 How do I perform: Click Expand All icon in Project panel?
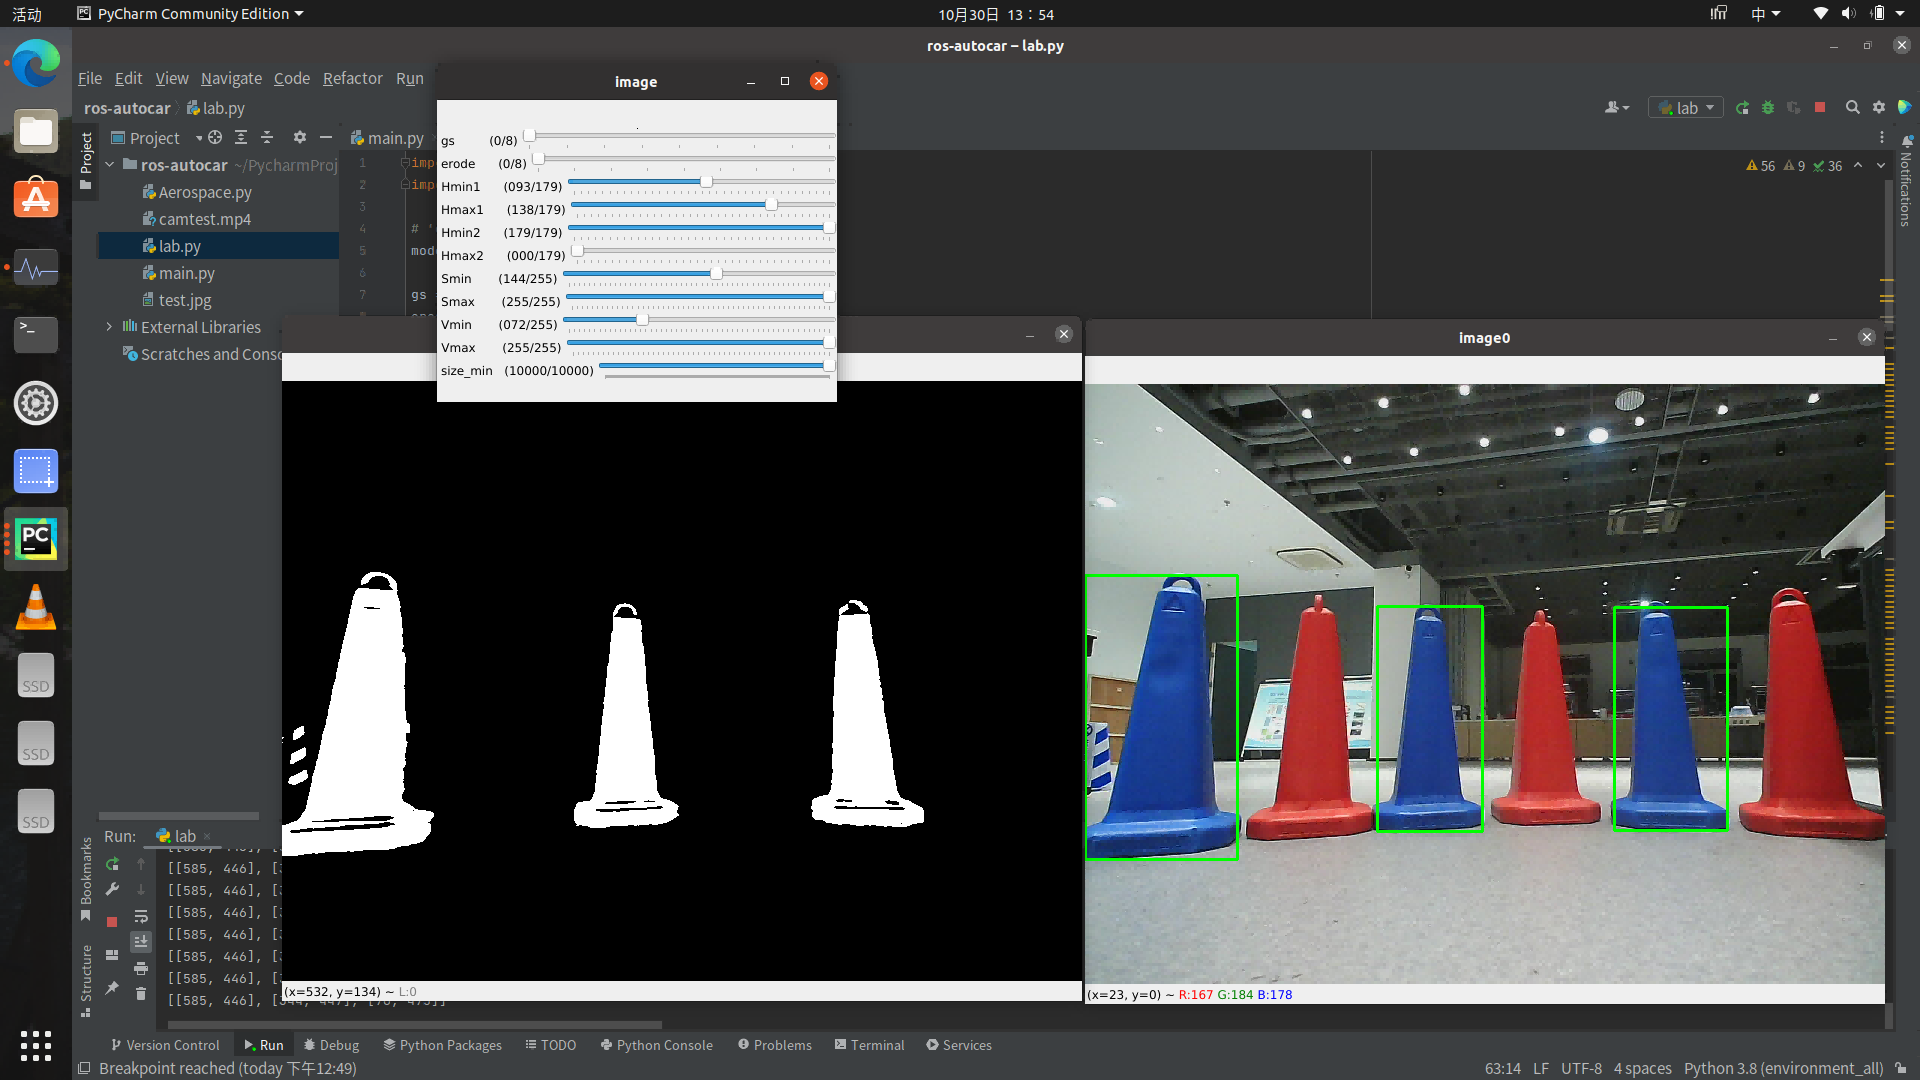[x=241, y=138]
